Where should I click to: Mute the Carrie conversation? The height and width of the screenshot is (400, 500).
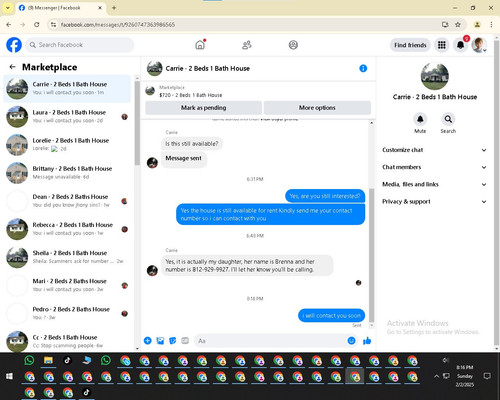[420, 119]
